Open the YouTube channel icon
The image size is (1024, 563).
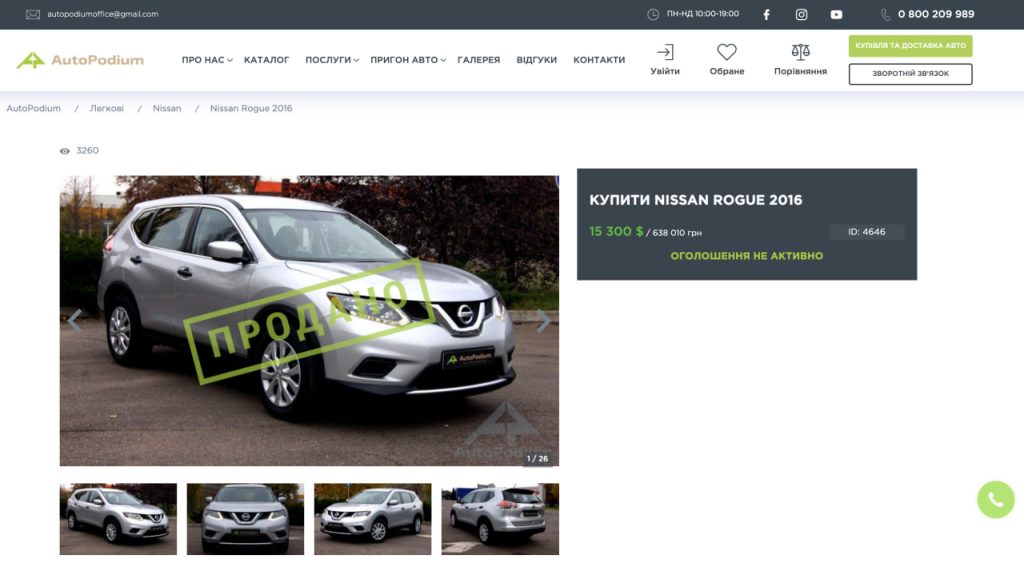836,14
